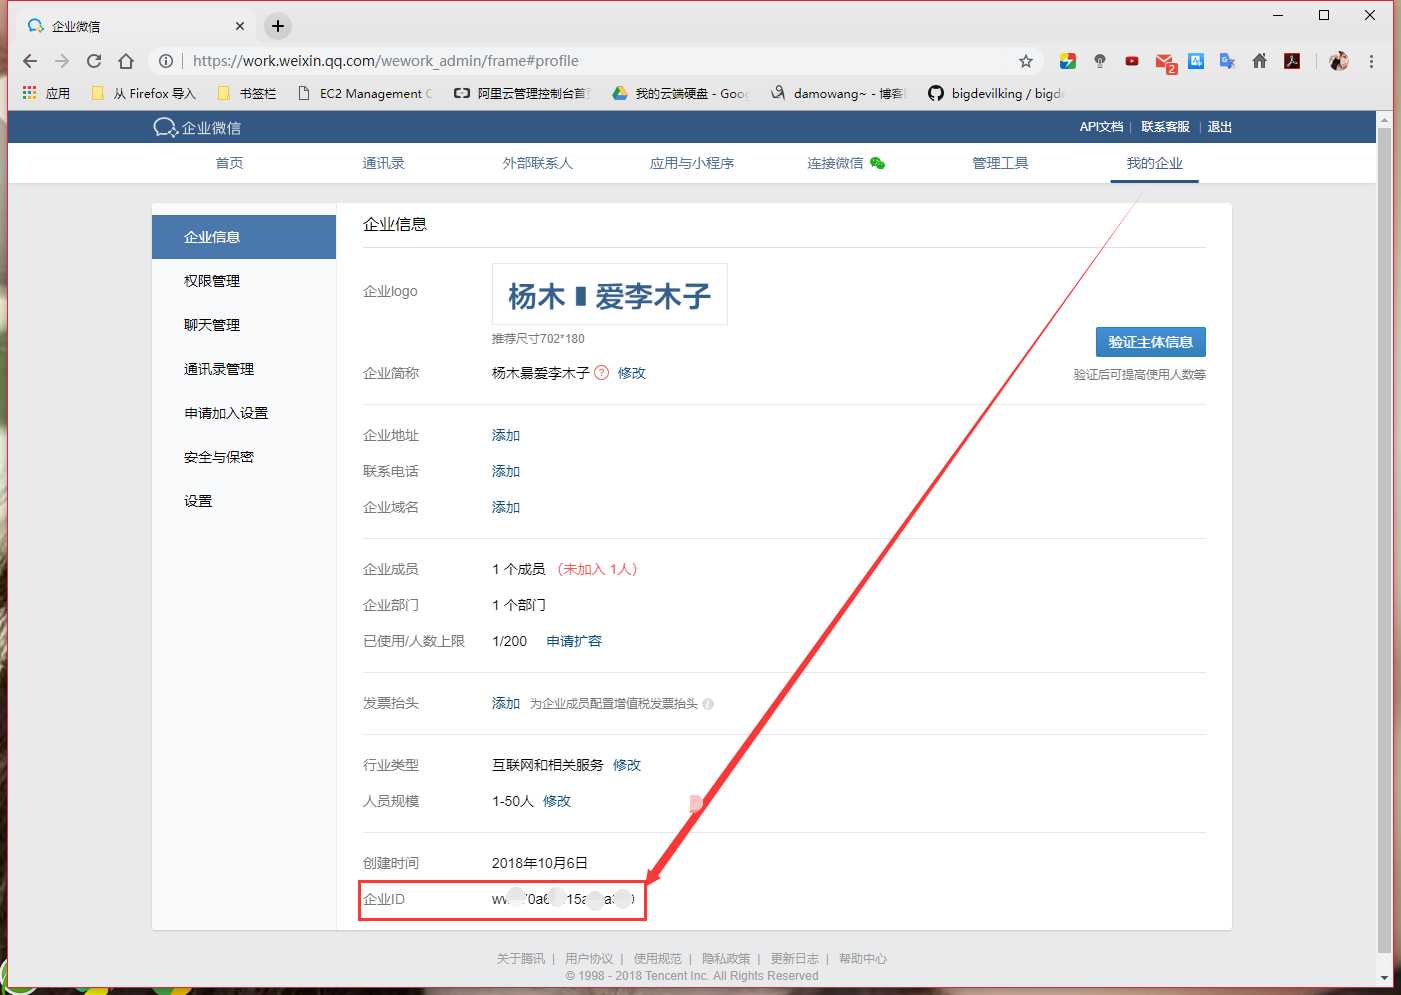Click the question mark beside 企业简称
This screenshot has width=1401, height=995.
coord(601,373)
